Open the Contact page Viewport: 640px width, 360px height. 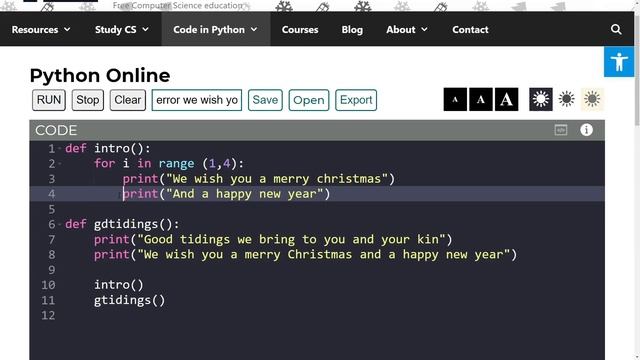click(470, 29)
